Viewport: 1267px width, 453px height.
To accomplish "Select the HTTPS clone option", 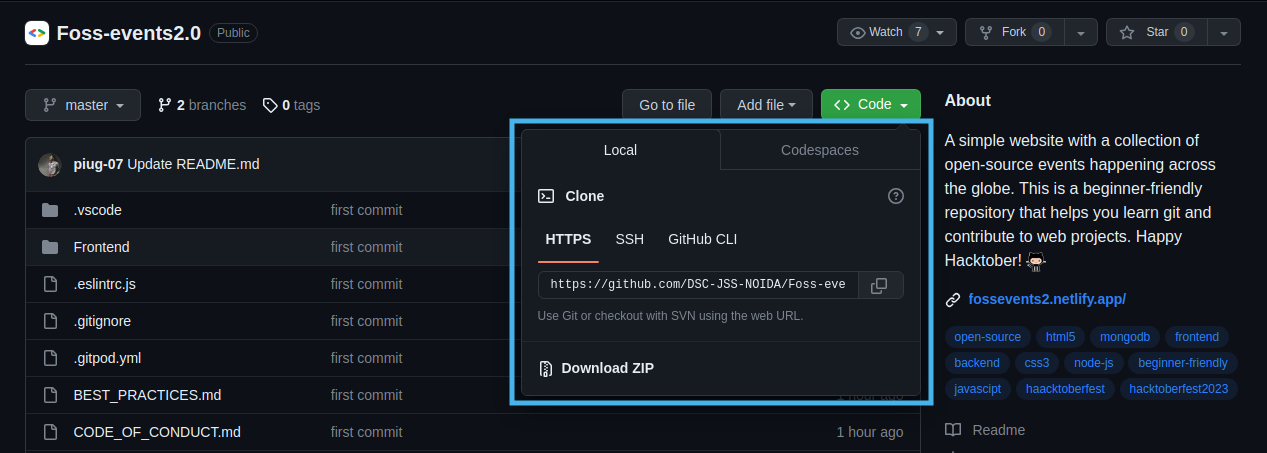I will 568,239.
